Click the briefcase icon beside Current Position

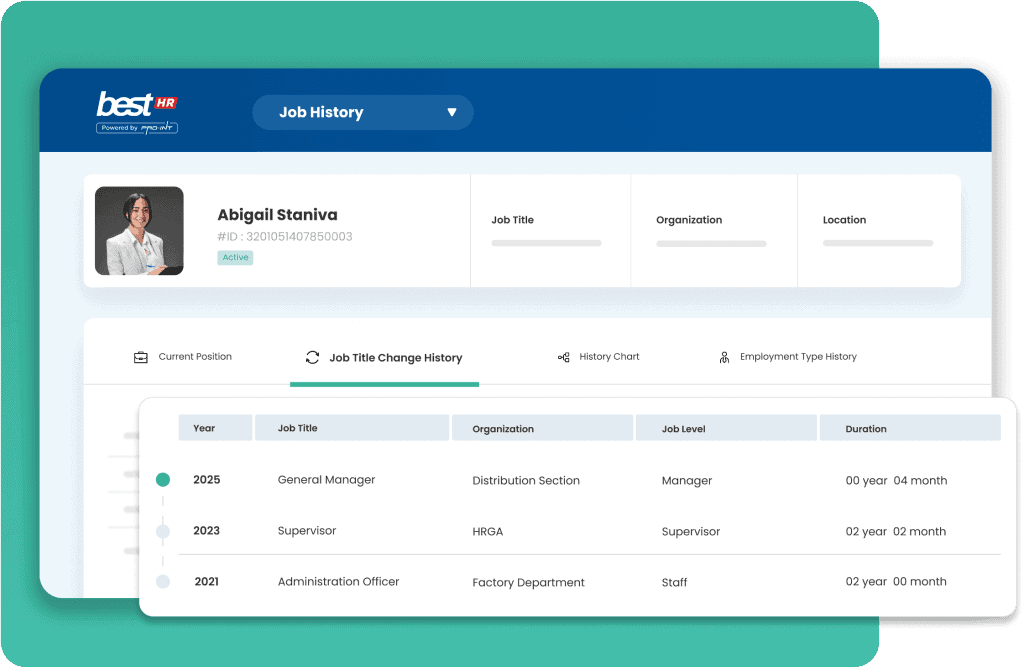point(141,357)
